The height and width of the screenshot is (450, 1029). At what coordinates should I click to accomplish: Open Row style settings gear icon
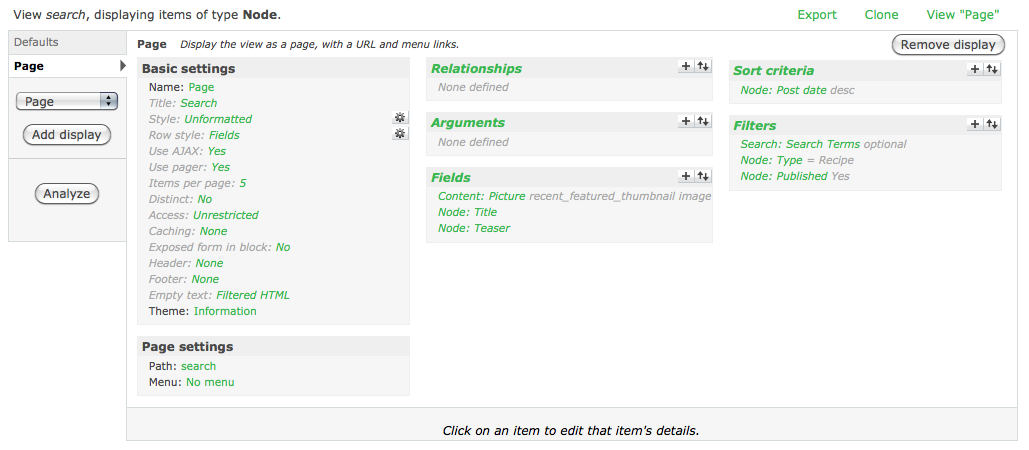click(400, 134)
